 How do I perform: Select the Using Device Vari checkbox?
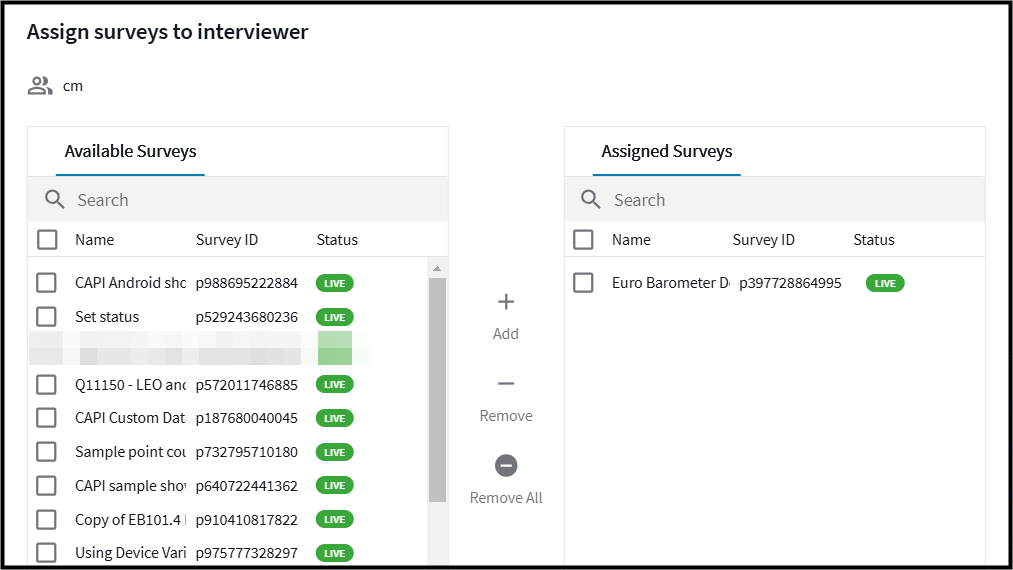pos(47,553)
